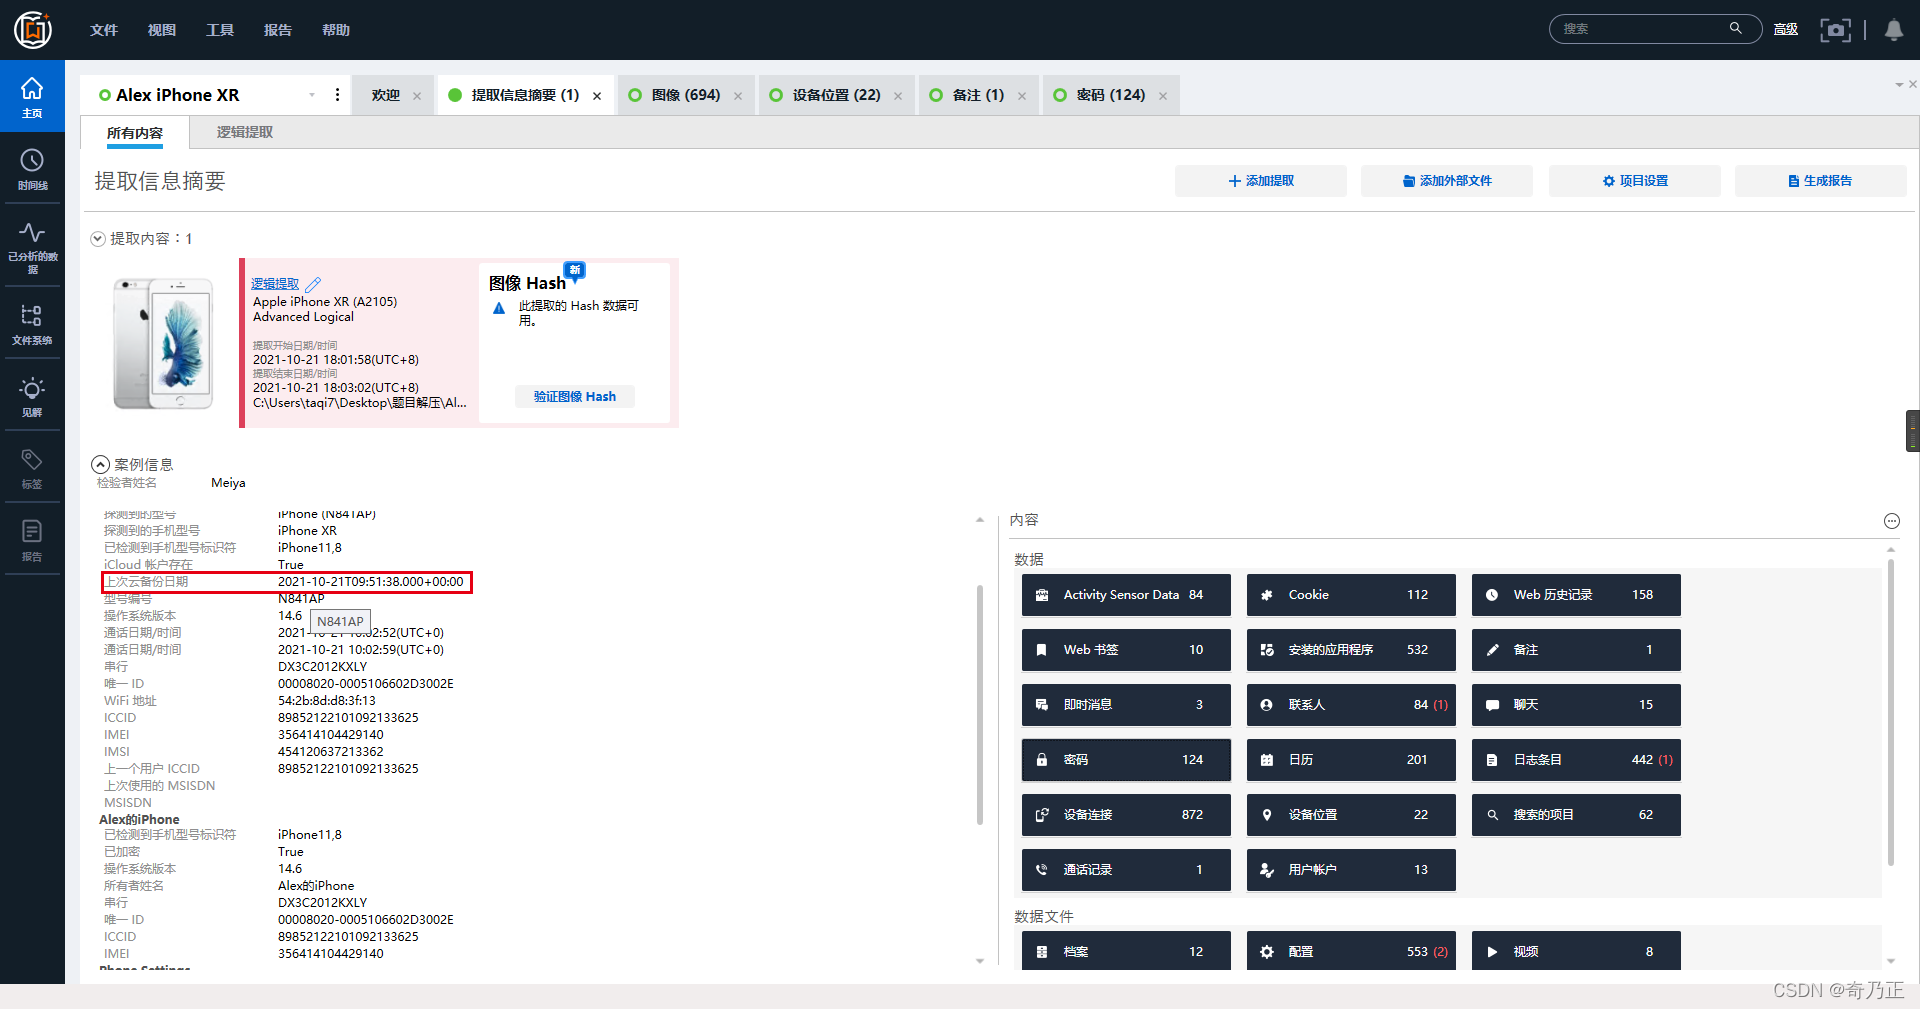This screenshot has height=1009, width=1920.
Task: Open the 搜索的项目 62 tile
Action: (x=1576, y=815)
